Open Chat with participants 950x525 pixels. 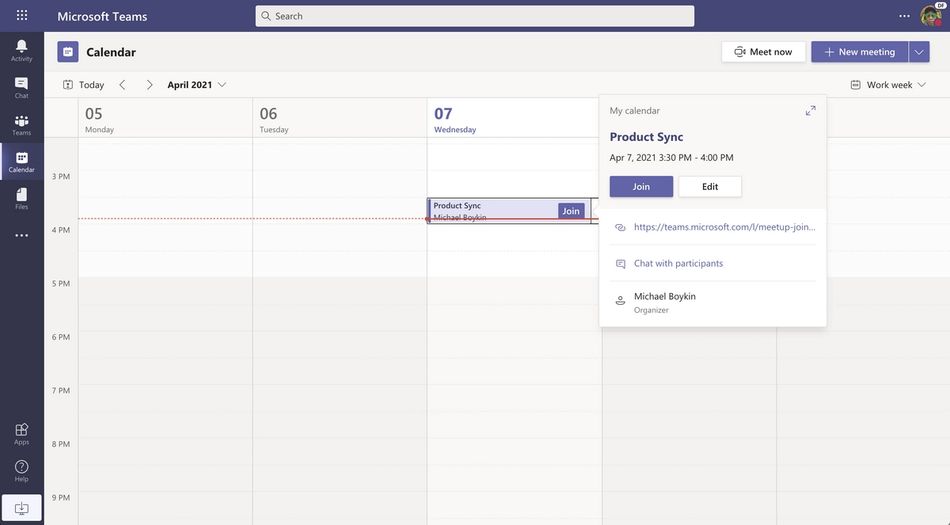[x=678, y=263]
